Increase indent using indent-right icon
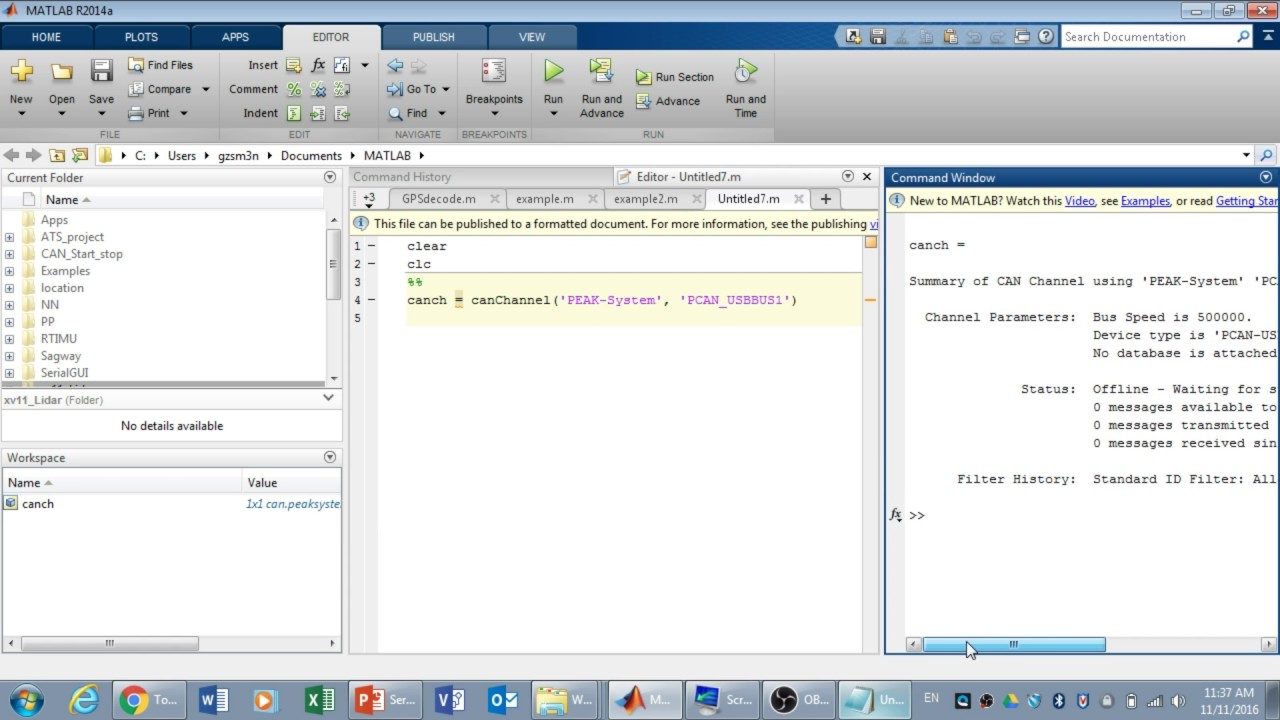Viewport: 1280px width, 720px height. click(318, 113)
